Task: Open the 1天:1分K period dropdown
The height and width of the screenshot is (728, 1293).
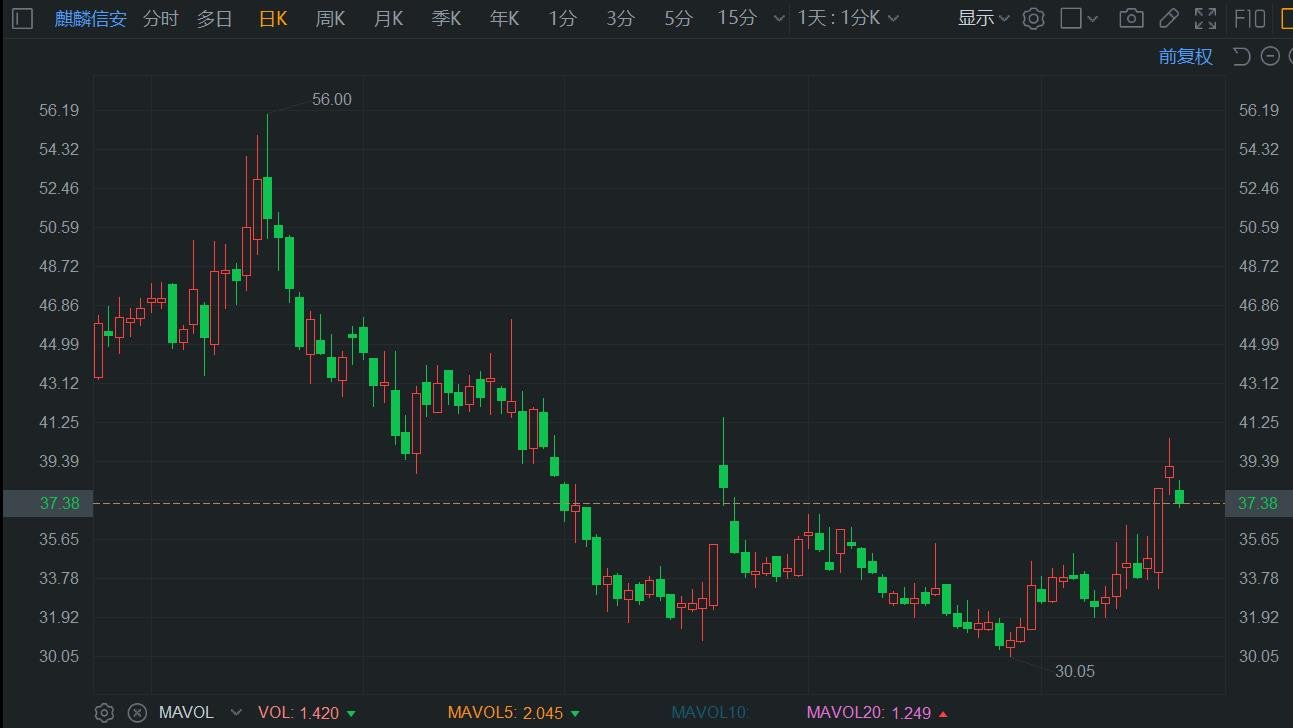Action: click(x=848, y=18)
